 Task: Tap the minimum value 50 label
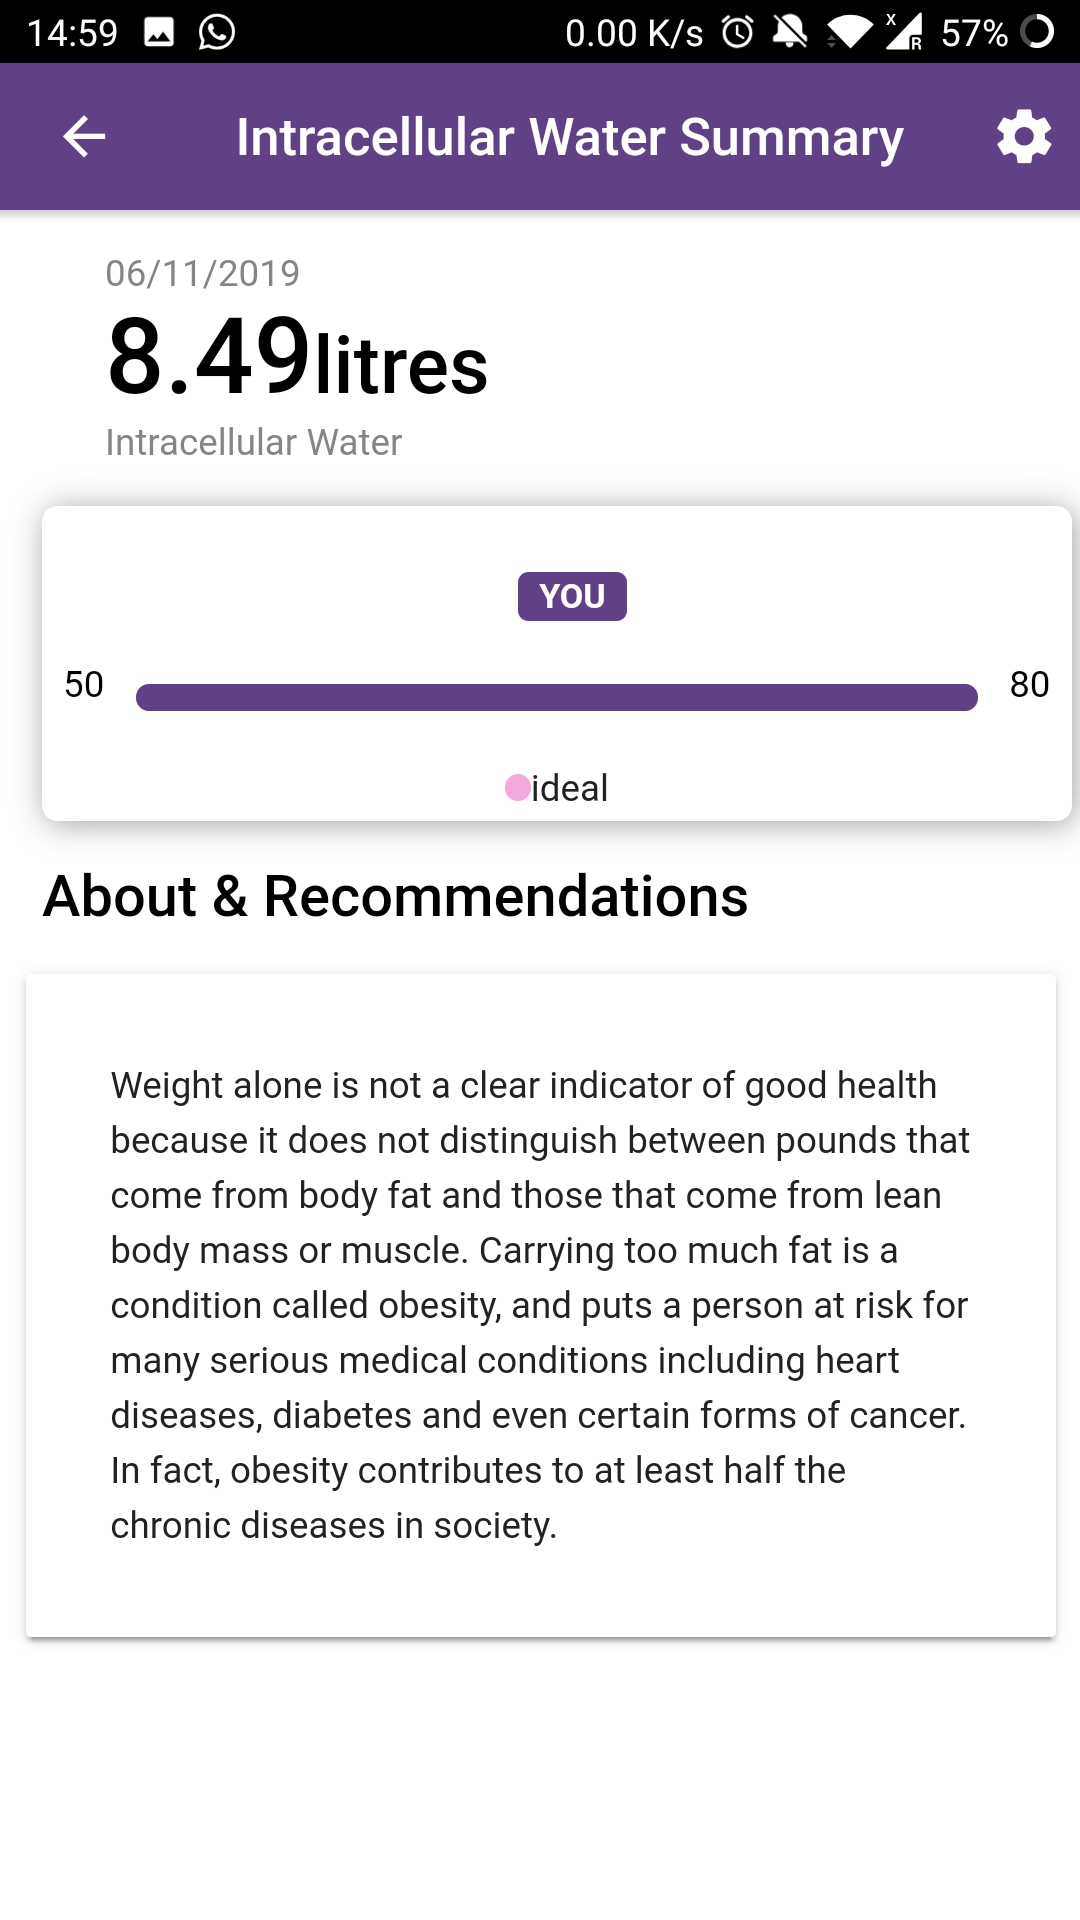coord(84,685)
